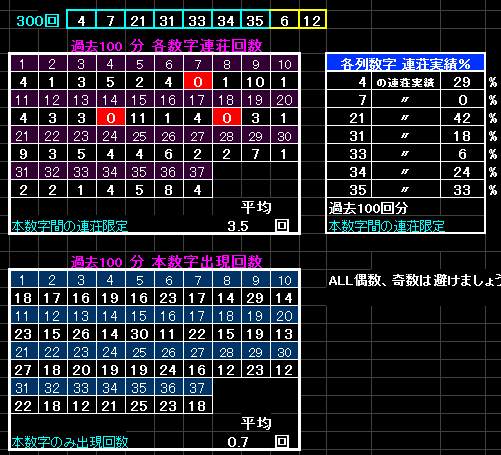Viewport: 501px width, 455px height.
Task: Select the 0 percent value for number 7
Action: click(462, 100)
